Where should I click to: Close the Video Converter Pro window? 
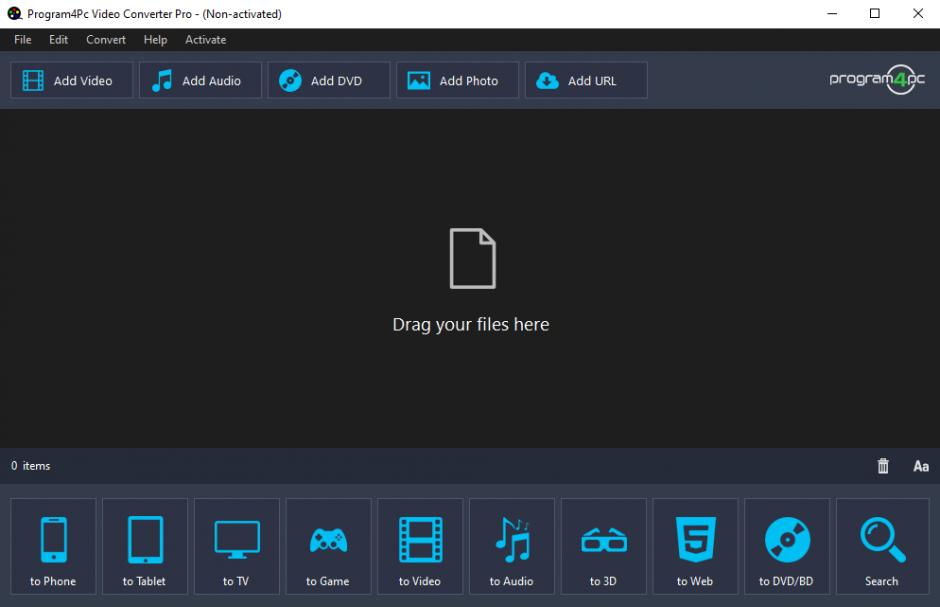pyautogui.click(x=918, y=13)
